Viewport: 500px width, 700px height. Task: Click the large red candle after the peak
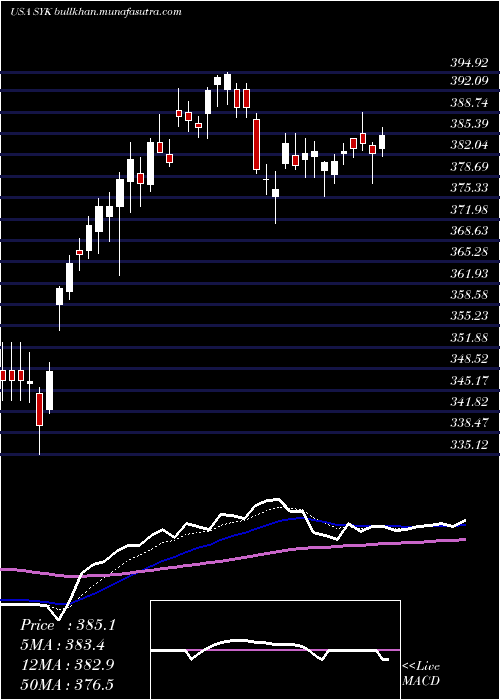256,145
